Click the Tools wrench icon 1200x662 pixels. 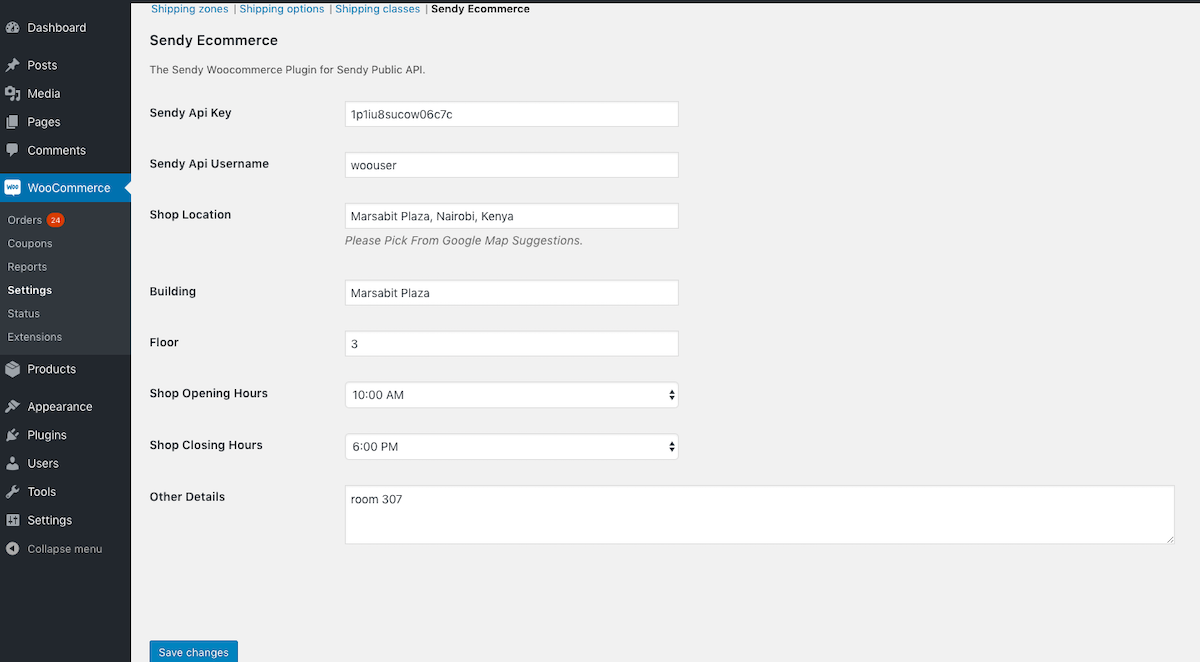click(13, 492)
